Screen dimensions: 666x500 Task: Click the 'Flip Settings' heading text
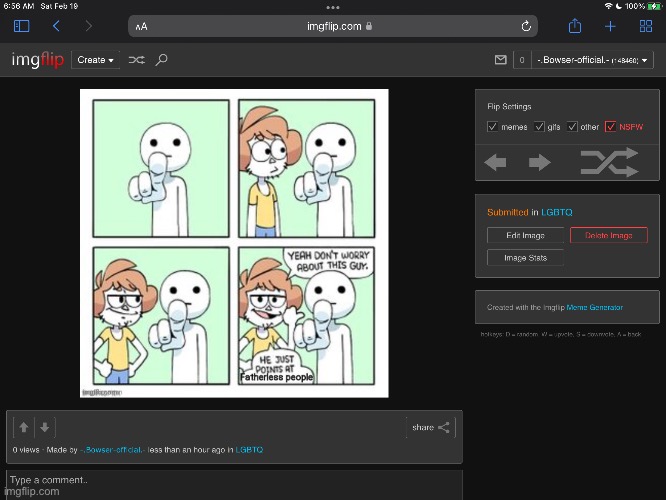pyautogui.click(x=509, y=107)
